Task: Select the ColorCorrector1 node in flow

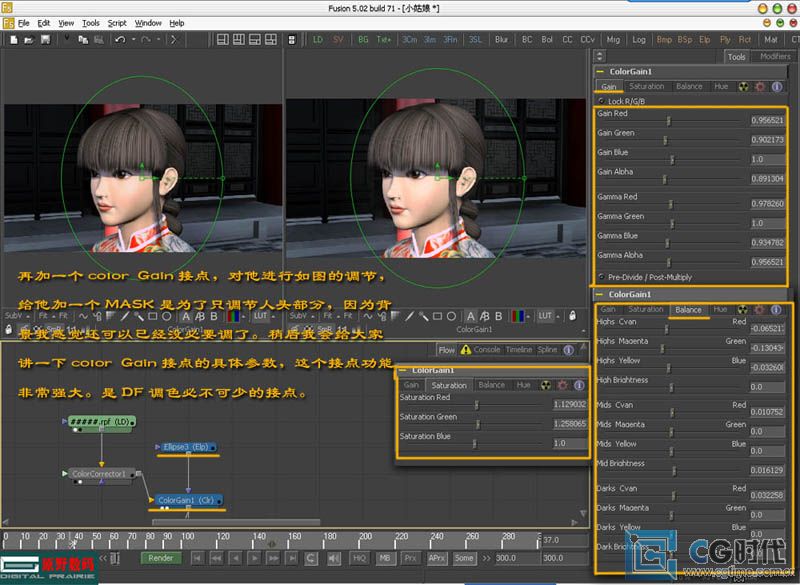Action: 102,474
